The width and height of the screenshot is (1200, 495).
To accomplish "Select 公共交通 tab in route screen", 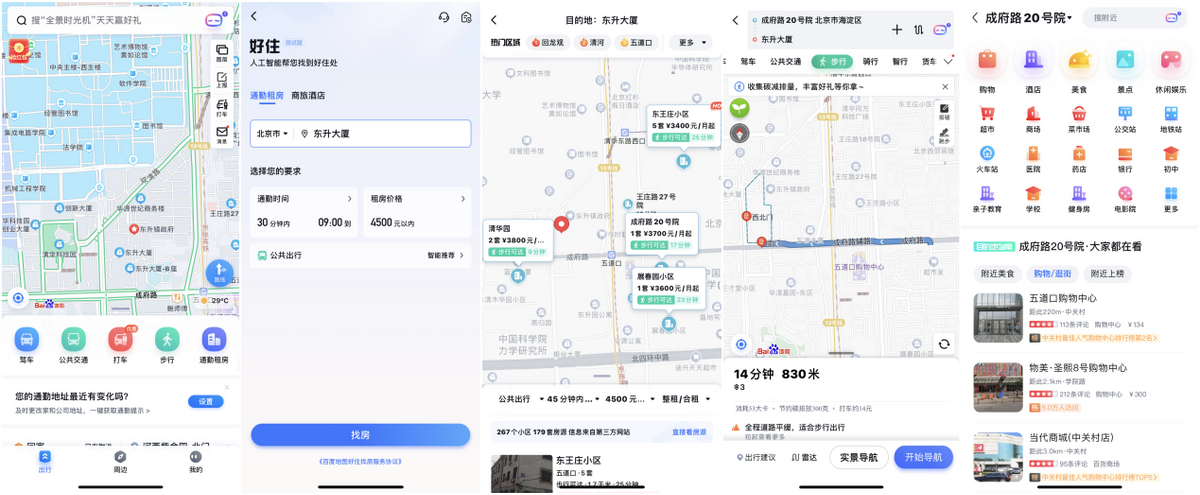I will click(786, 61).
